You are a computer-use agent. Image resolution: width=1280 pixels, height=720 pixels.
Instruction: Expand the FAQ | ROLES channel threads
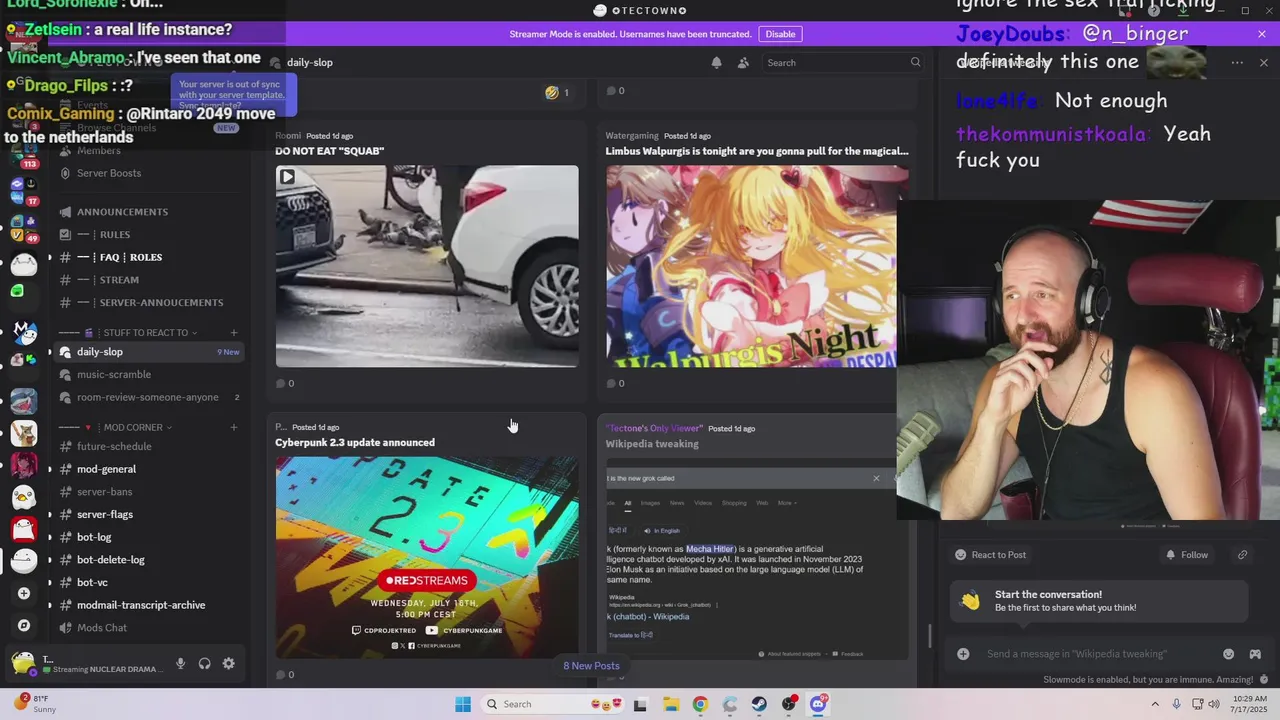pyautogui.click(x=50, y=257)
